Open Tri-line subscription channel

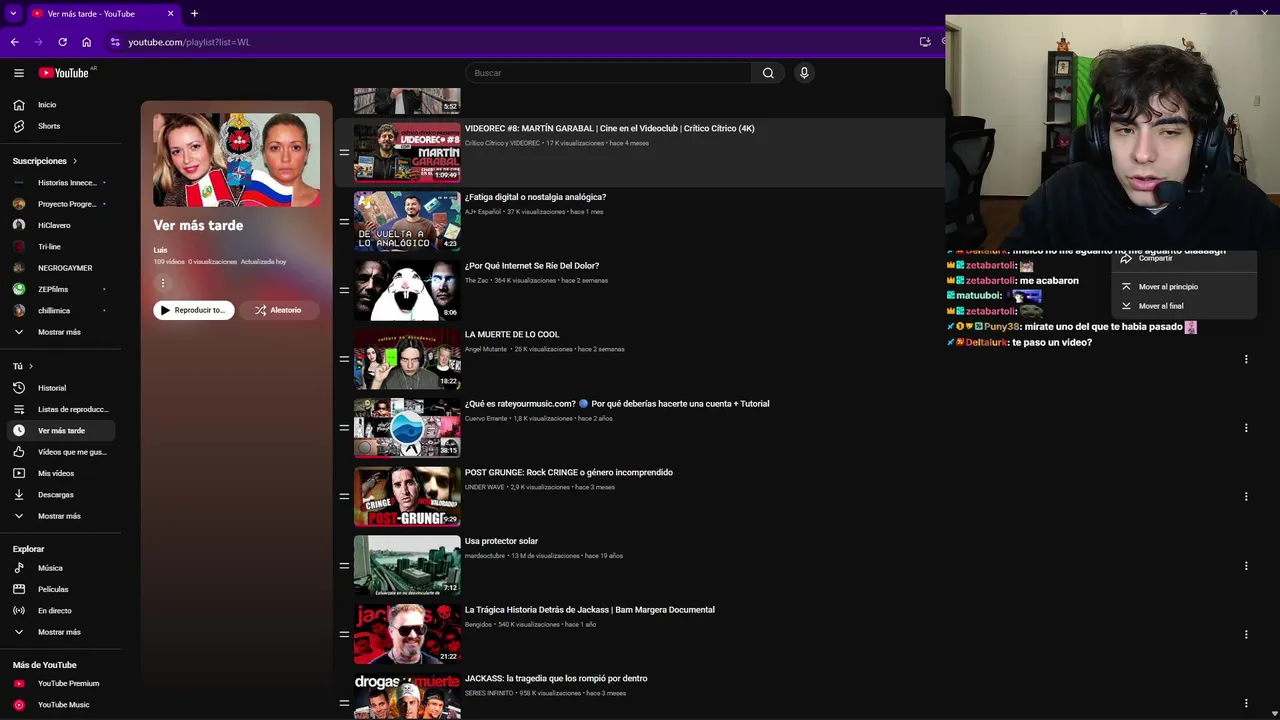click(61, 247)
